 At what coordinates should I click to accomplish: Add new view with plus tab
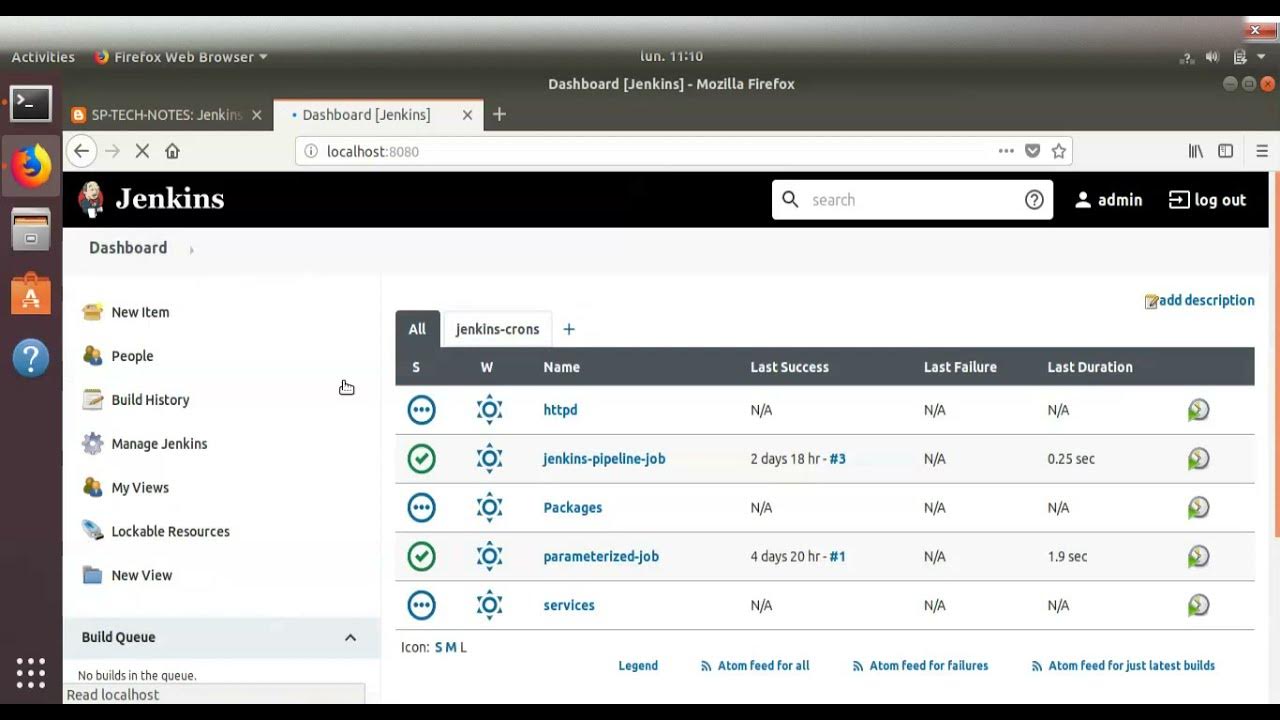click(x=569, y=329)
